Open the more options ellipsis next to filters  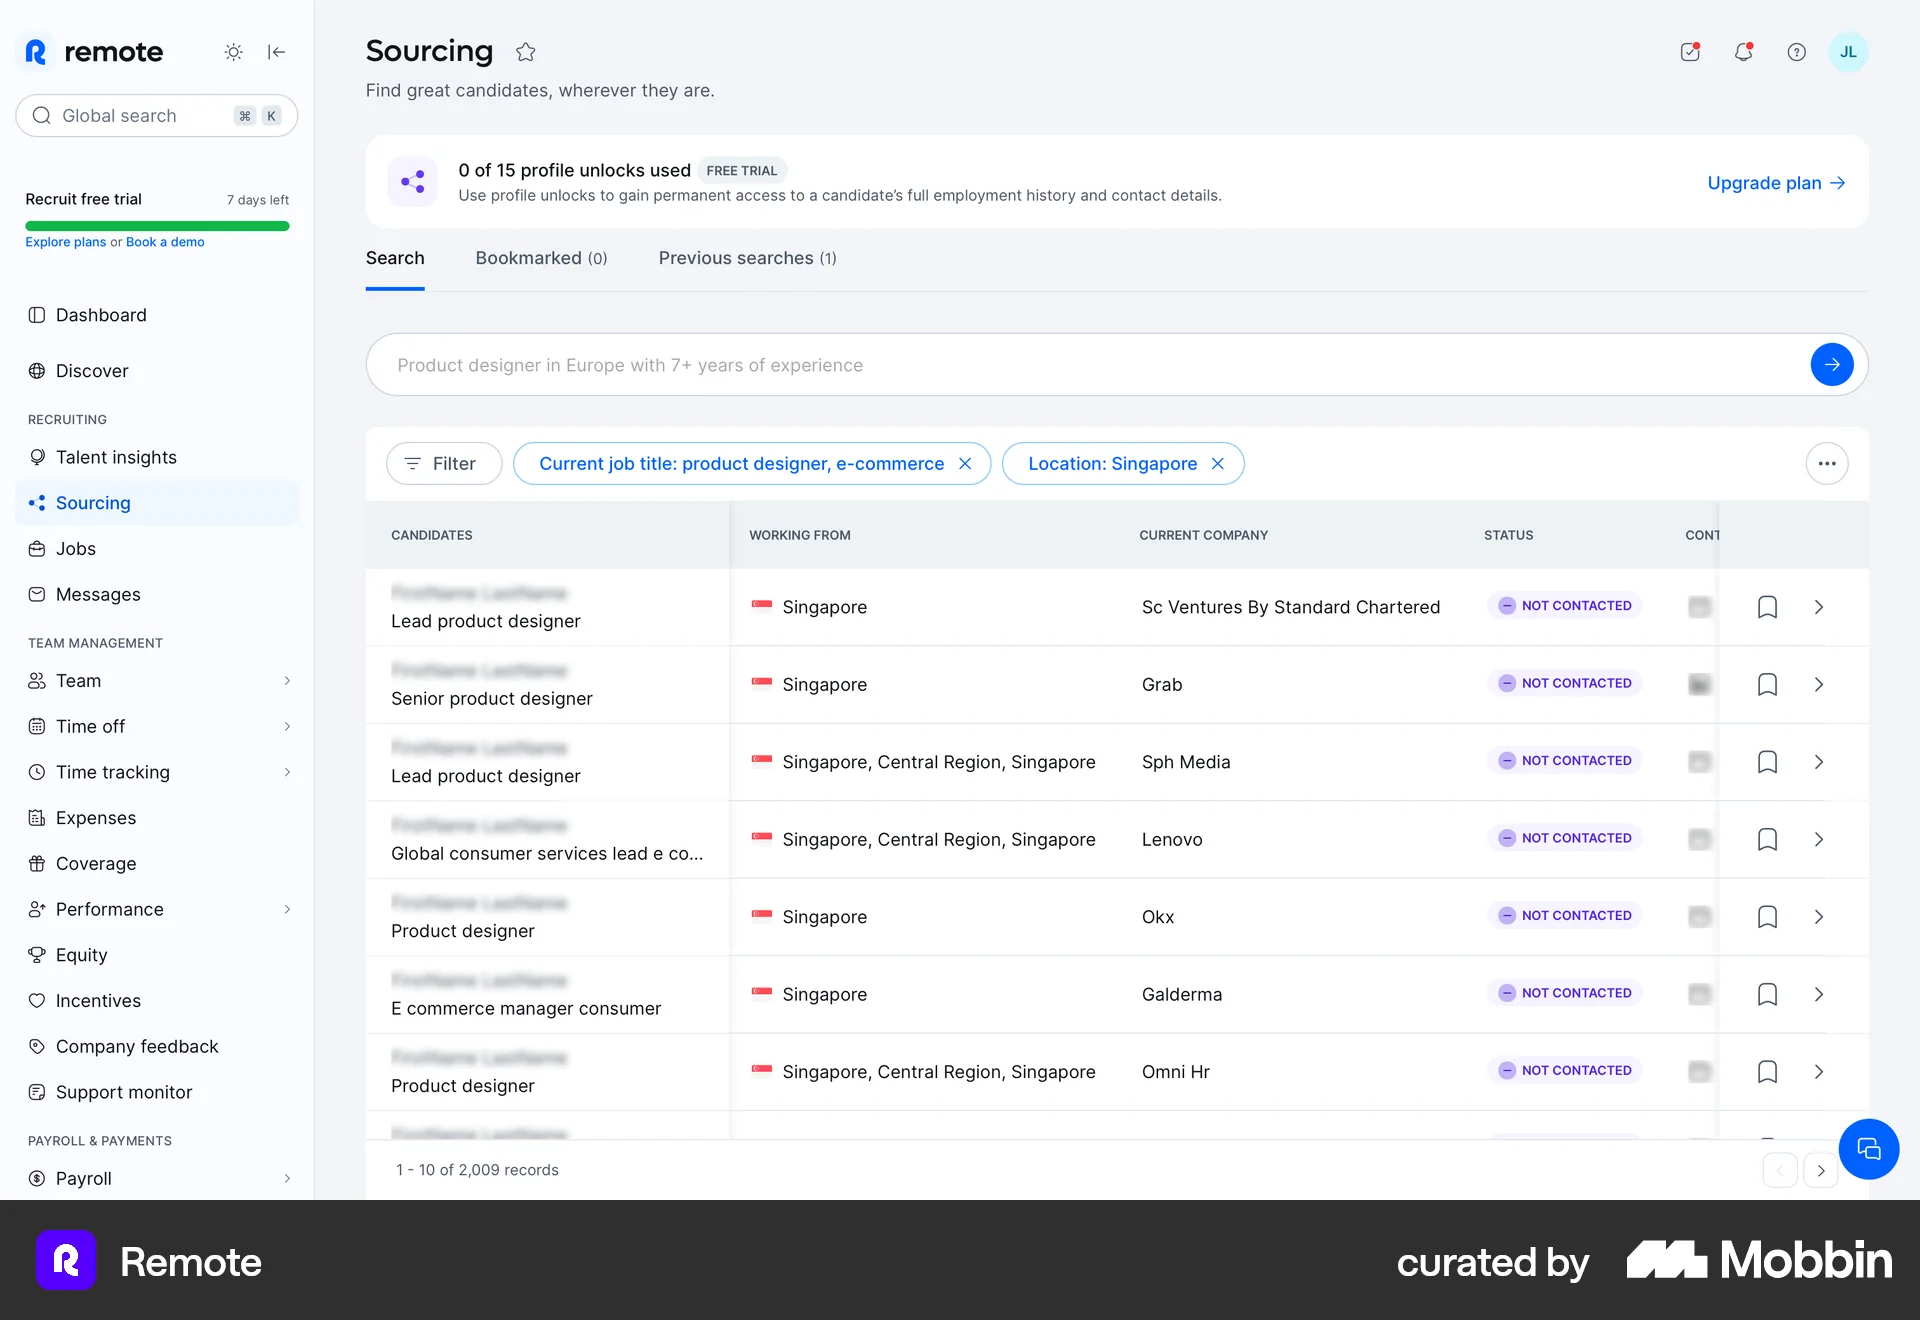pyautogui.click(x=1827, y=463)
